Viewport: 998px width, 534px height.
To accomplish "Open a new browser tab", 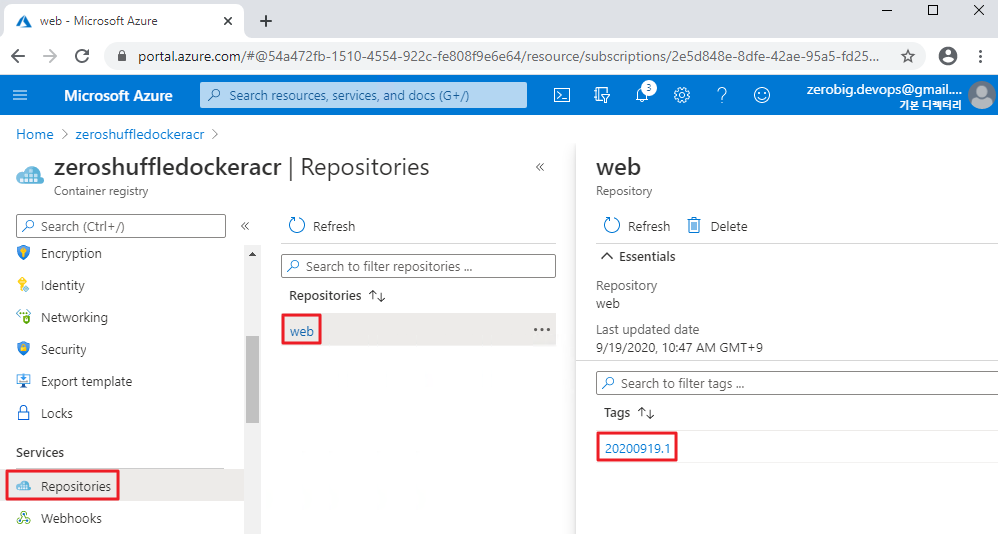I will click(266, 21).
